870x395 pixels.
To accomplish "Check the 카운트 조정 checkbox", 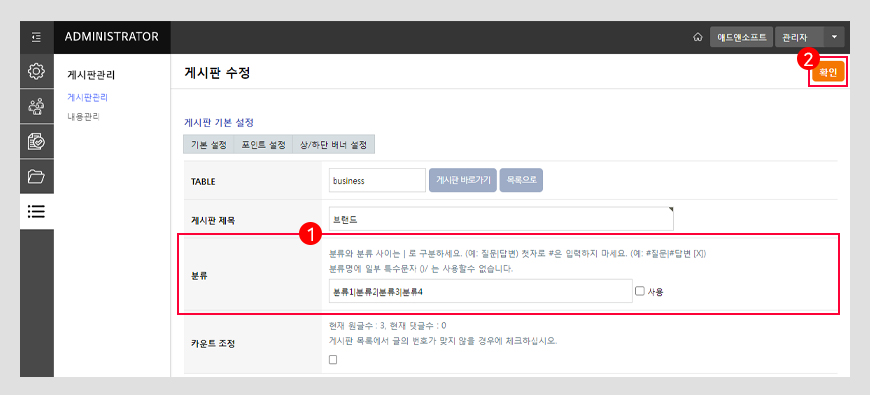I will point(333,359).
